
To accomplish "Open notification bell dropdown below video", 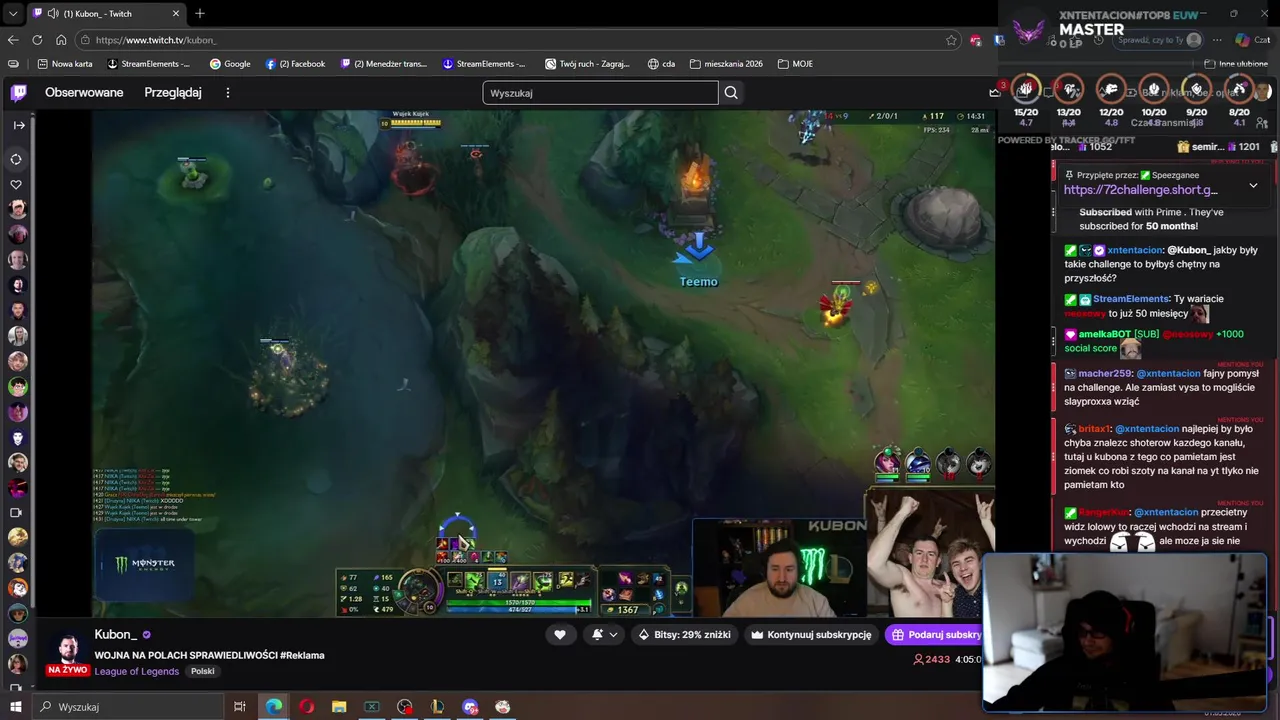I will (605, 634).
